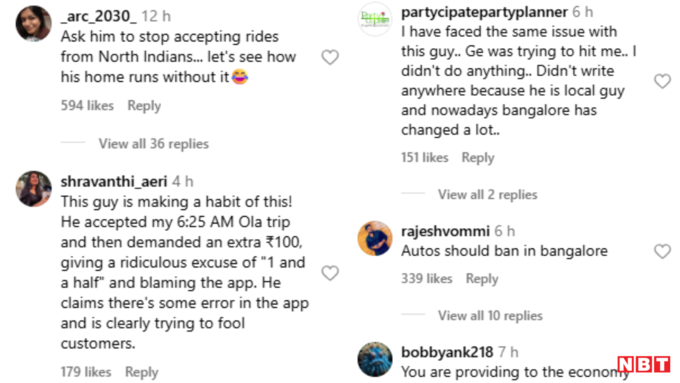This screenshot has height=383, width=680.
Task: Expand View all 2 replies
Action: click(487, 194)
